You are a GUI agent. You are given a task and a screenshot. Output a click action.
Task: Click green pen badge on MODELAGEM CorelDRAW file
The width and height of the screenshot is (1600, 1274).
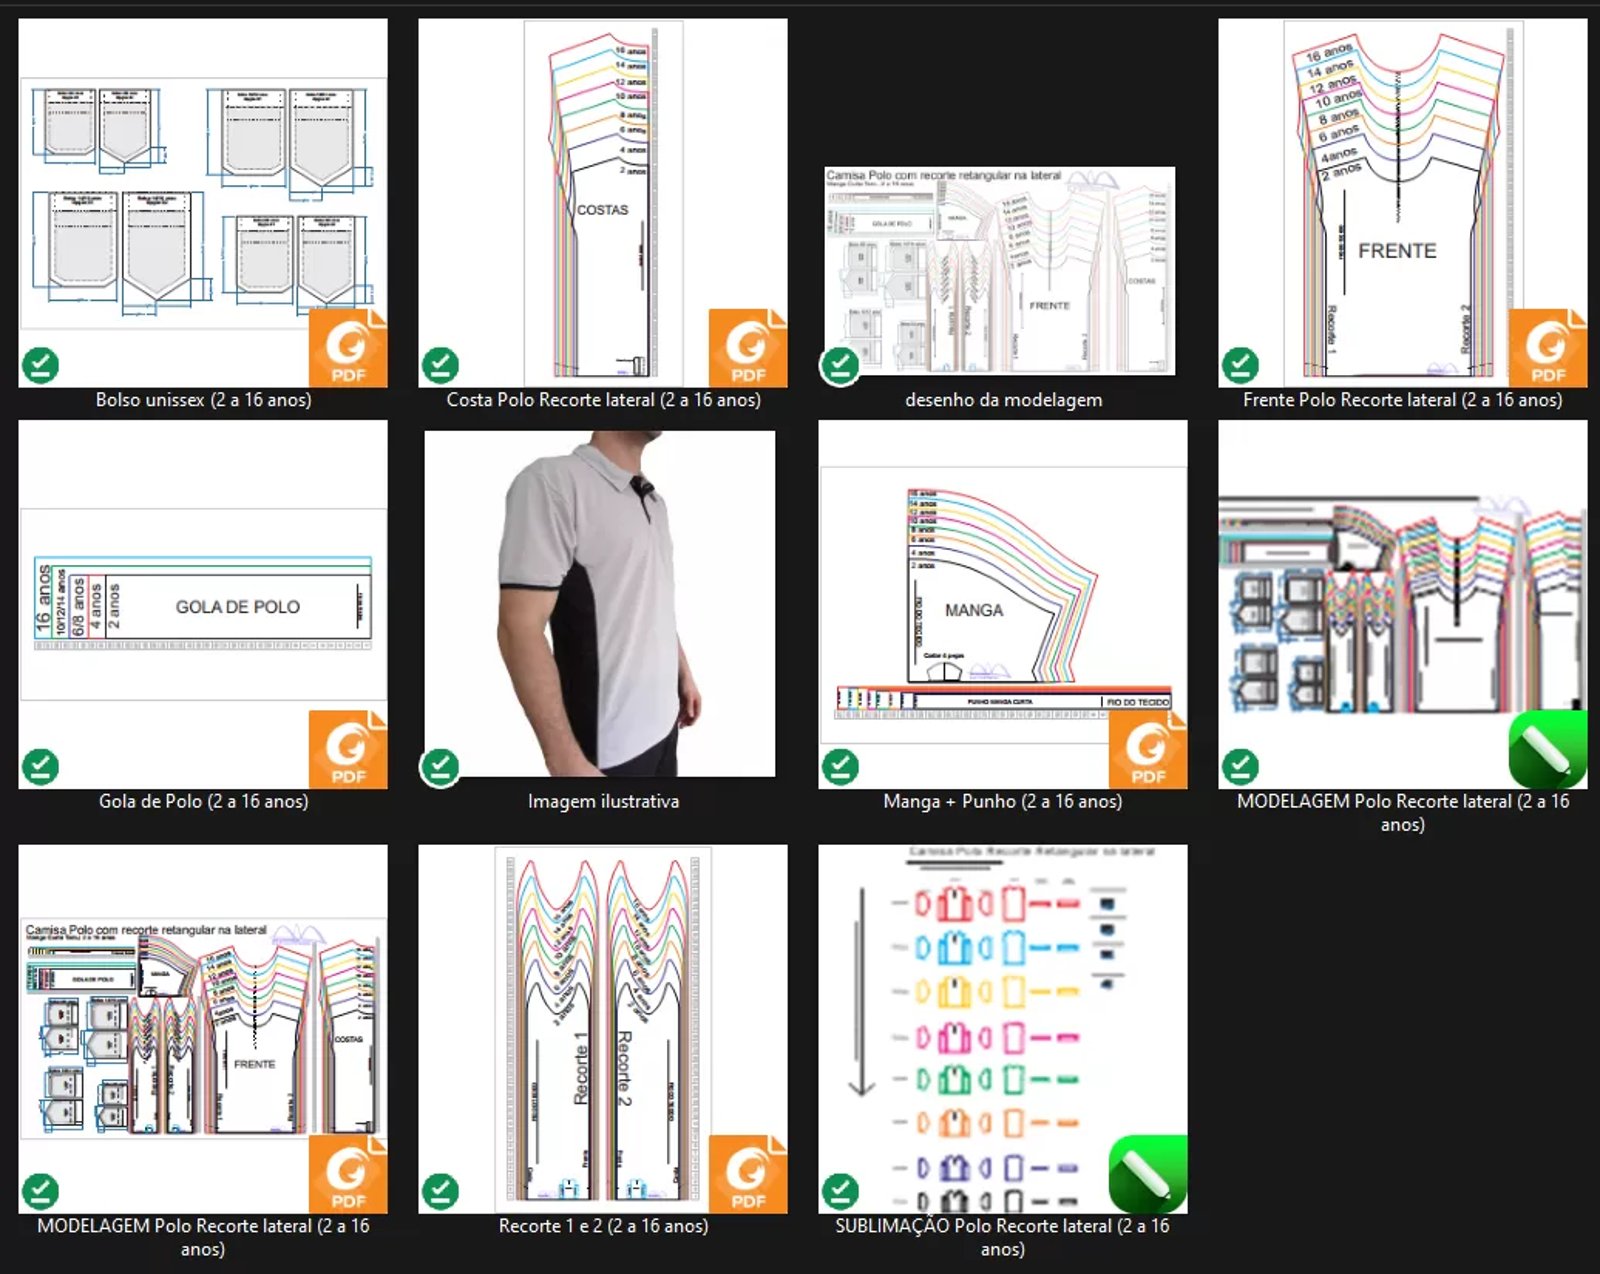(1547, 749)
